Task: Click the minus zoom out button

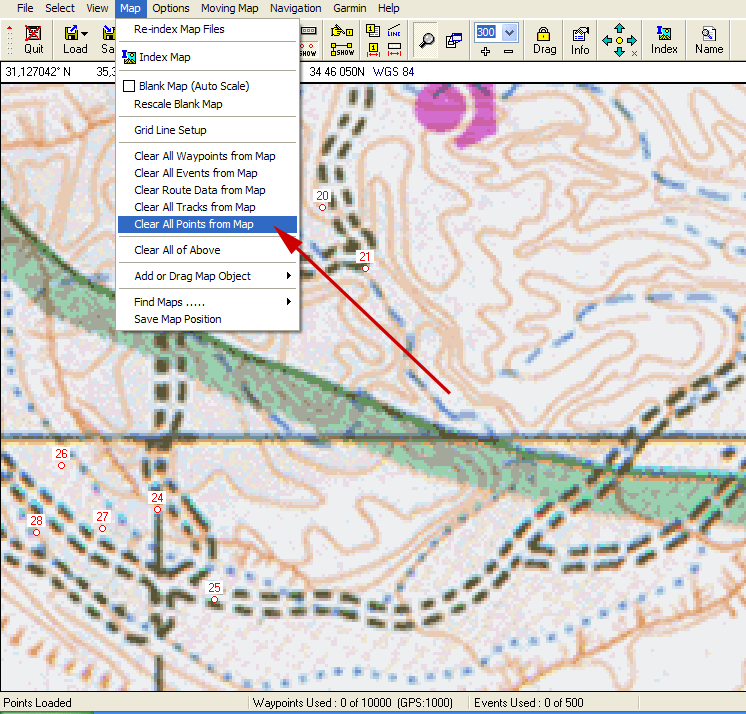Action: click(508, 51)
